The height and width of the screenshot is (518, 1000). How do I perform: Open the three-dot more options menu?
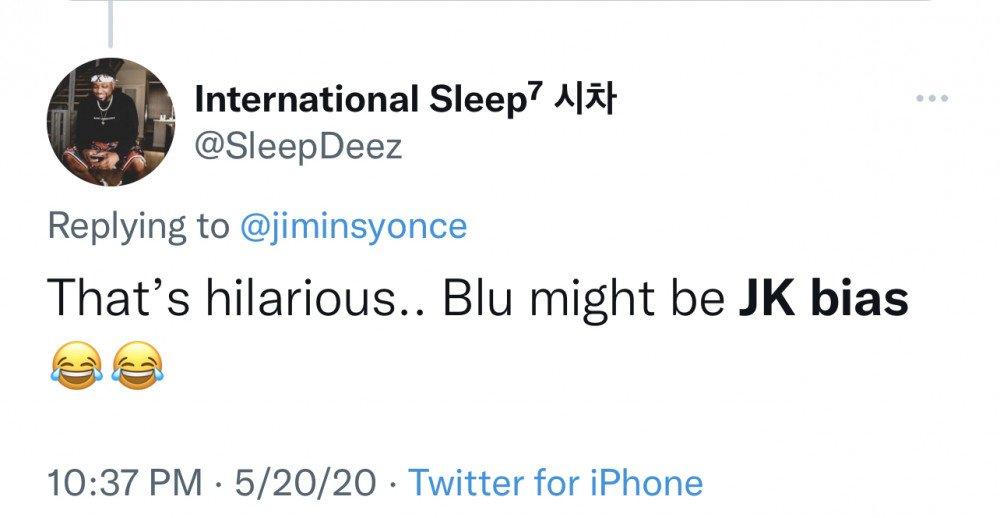pyautogui.click(x=930, y=99)
